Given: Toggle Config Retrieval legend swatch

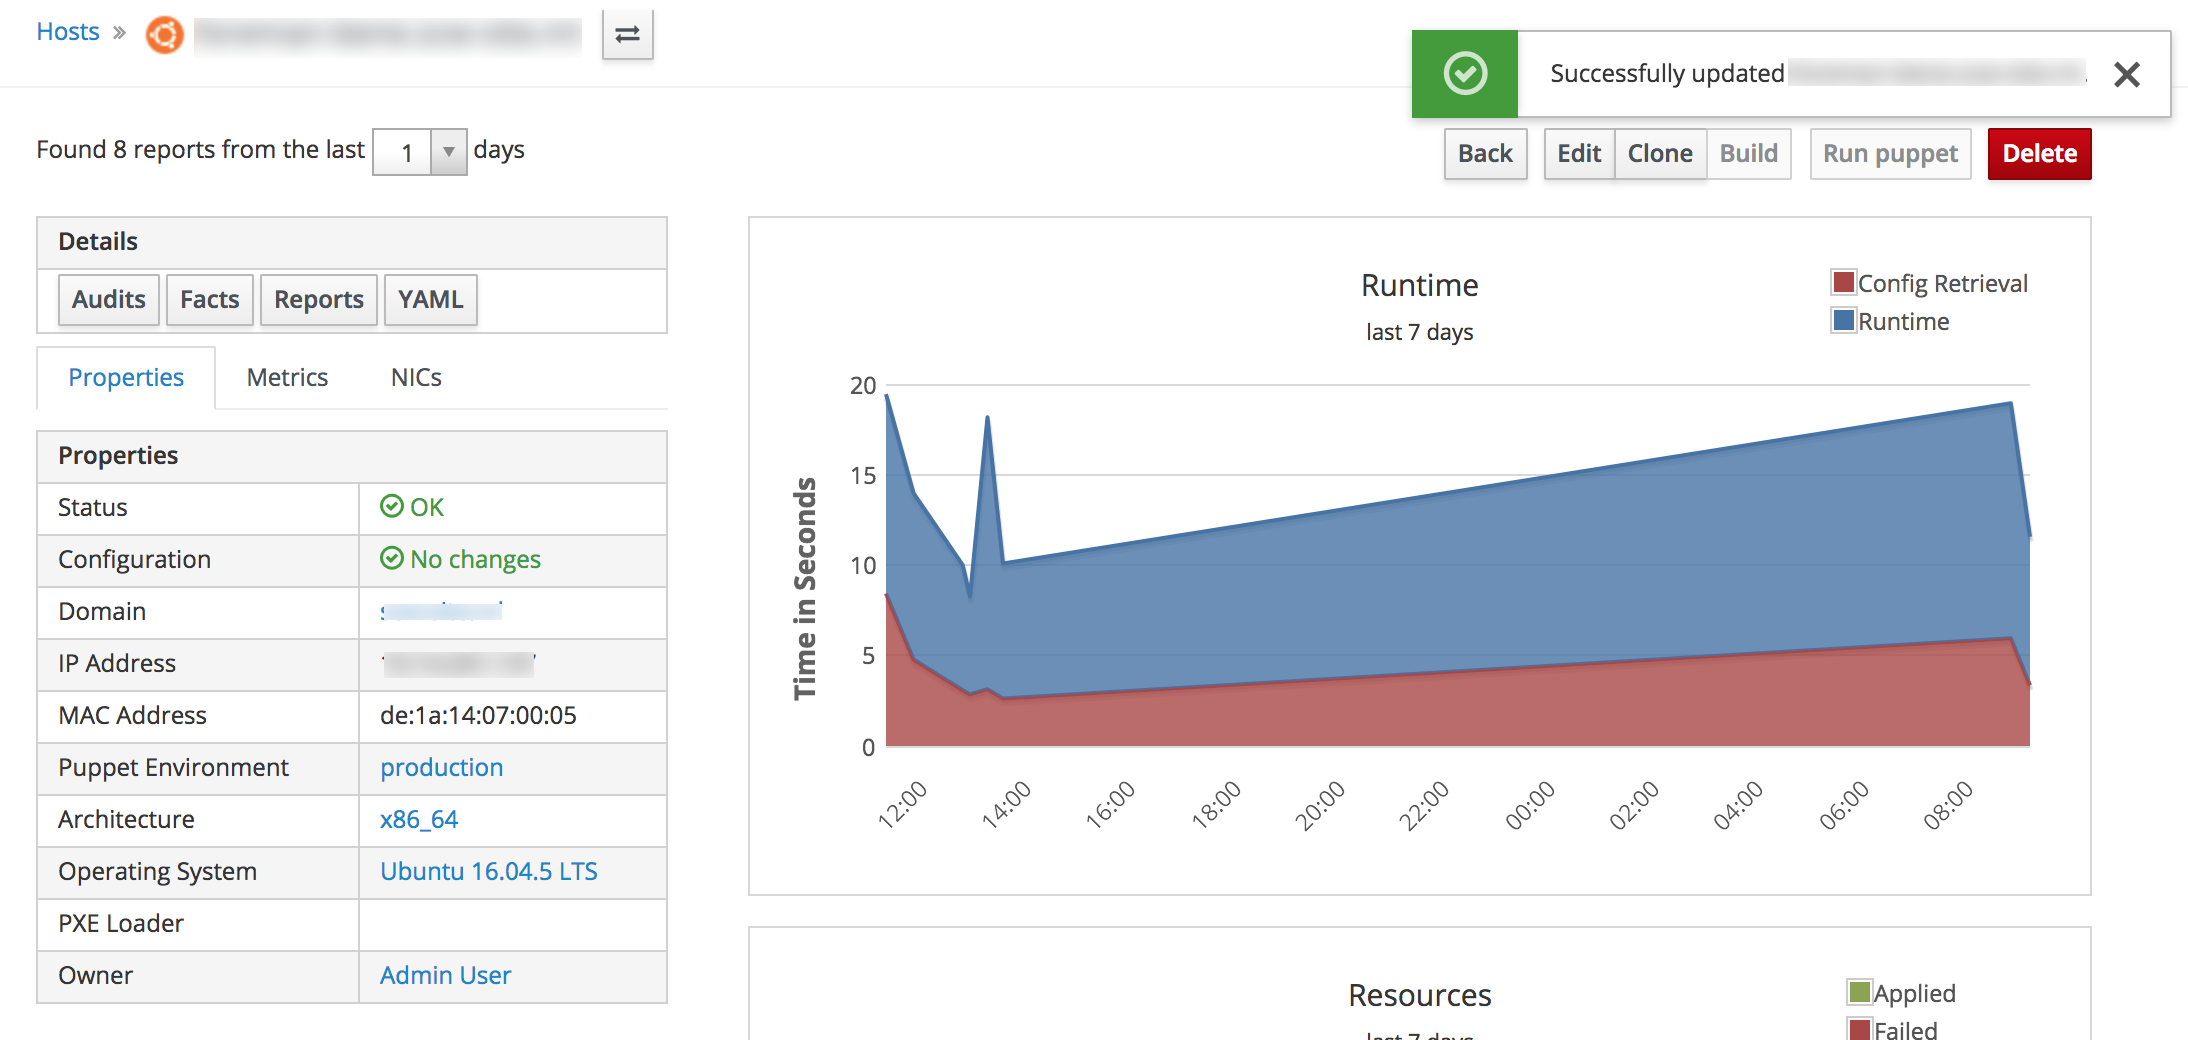Looking at the screenshot, I should pyautogui.click(x=1843, y=283).
